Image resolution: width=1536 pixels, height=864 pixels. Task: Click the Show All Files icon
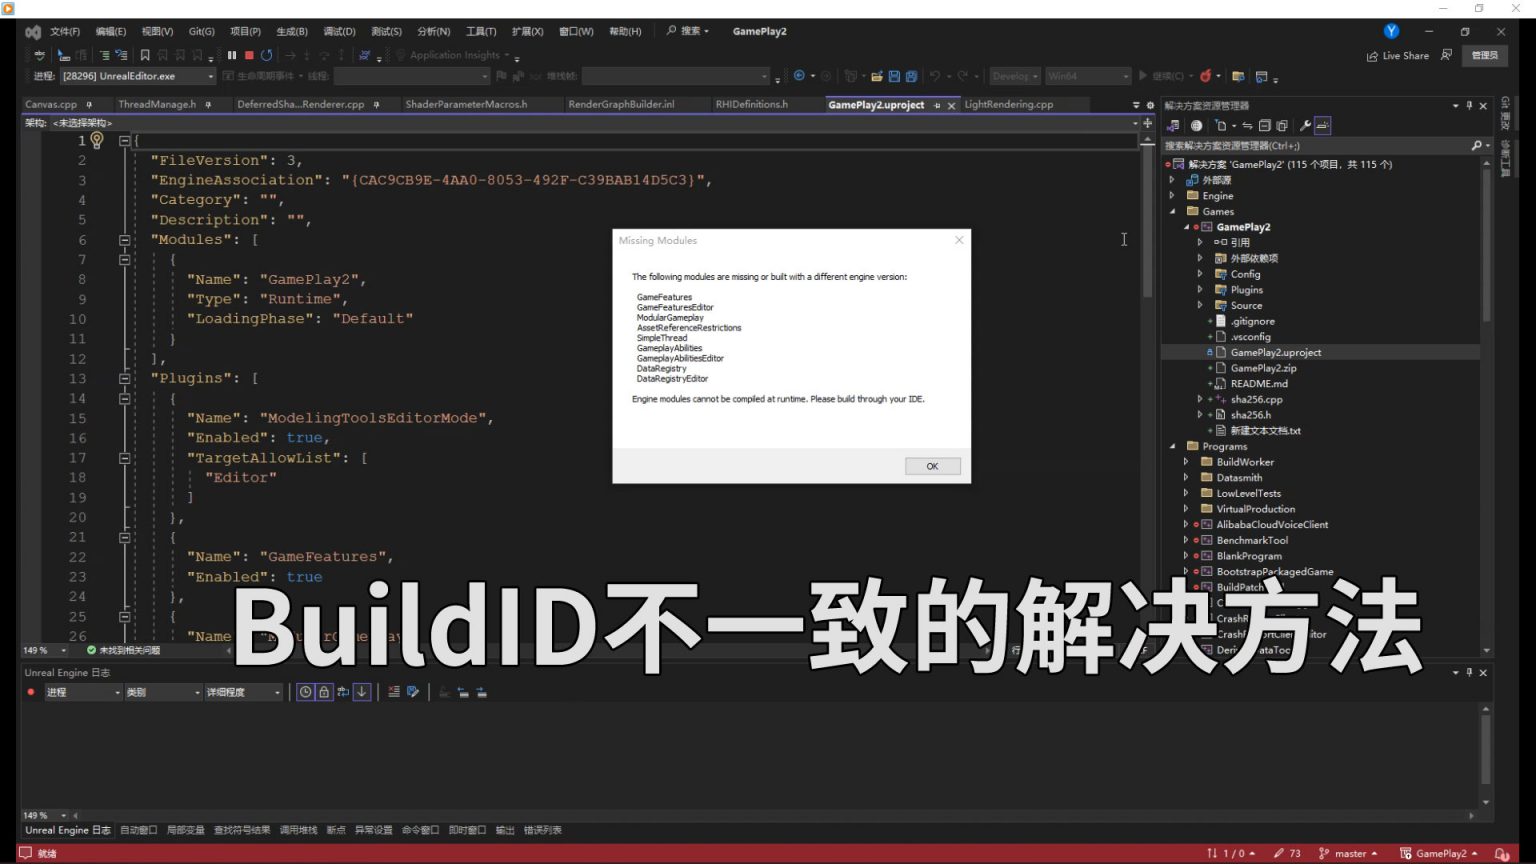click(1281, 125)
